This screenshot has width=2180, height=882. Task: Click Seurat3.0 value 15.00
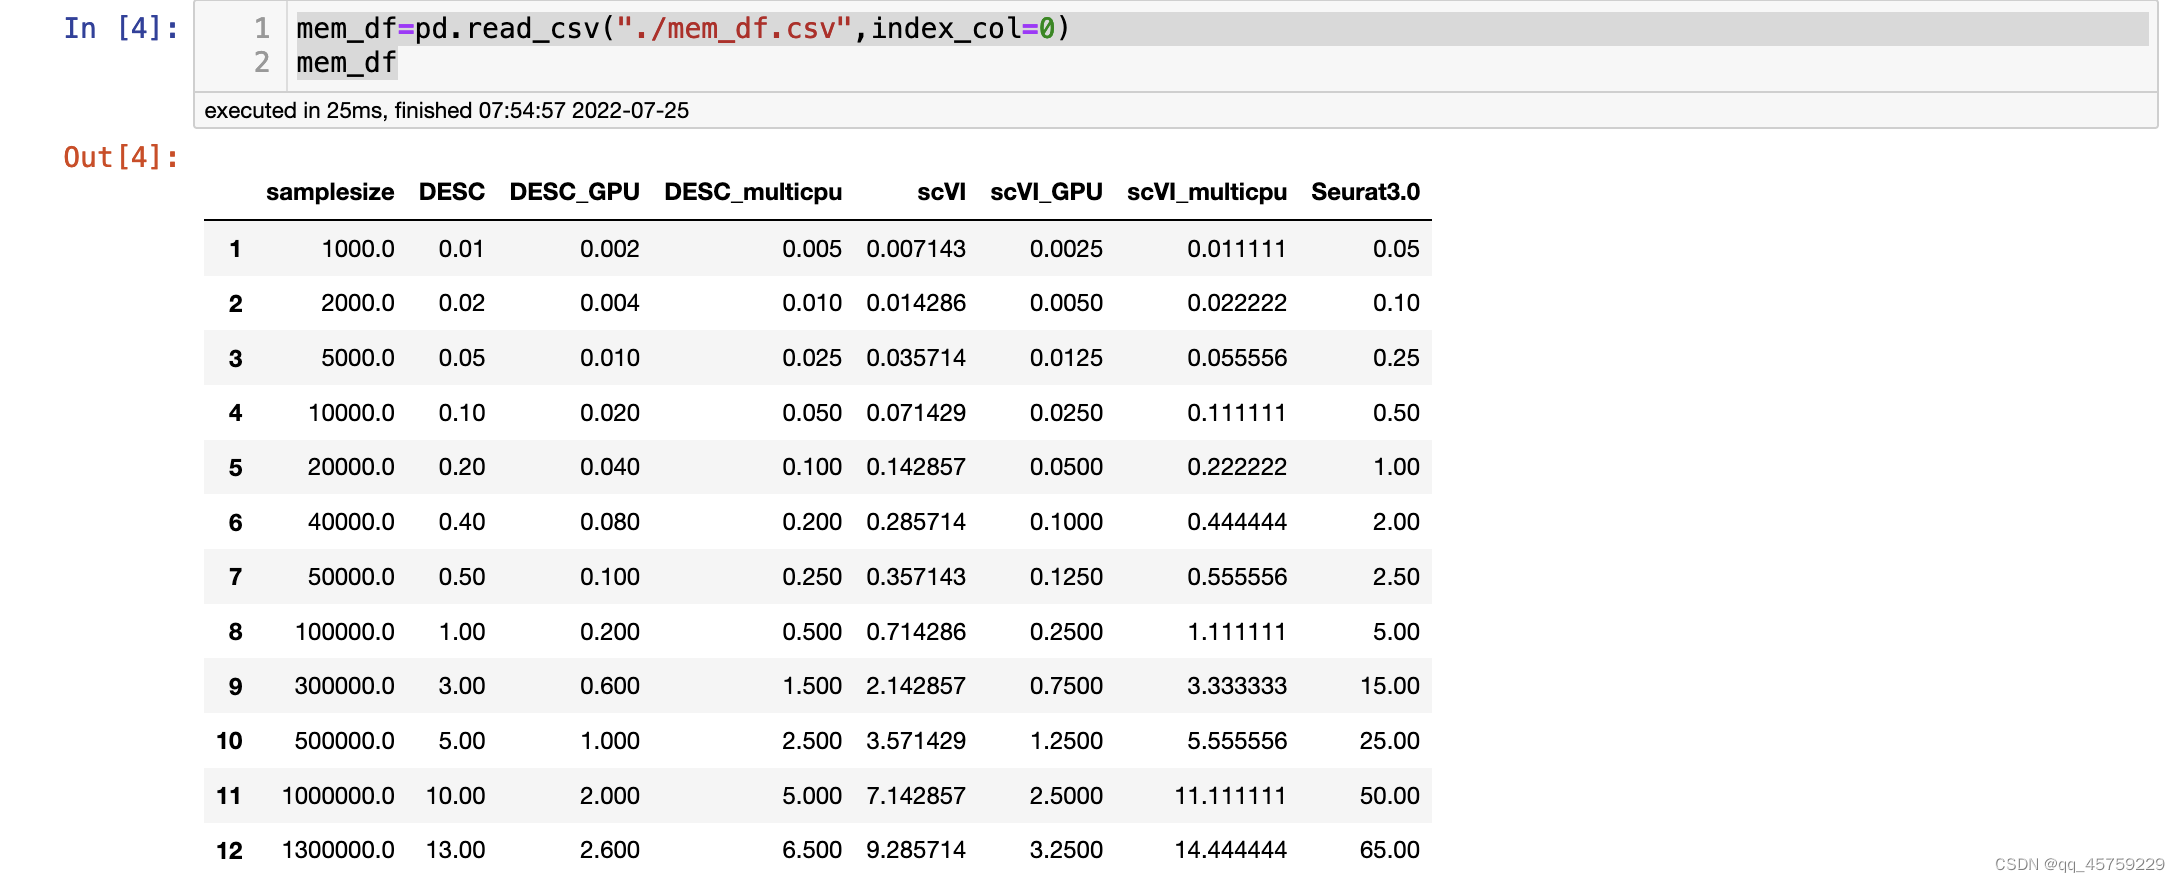pos(1390,686)
